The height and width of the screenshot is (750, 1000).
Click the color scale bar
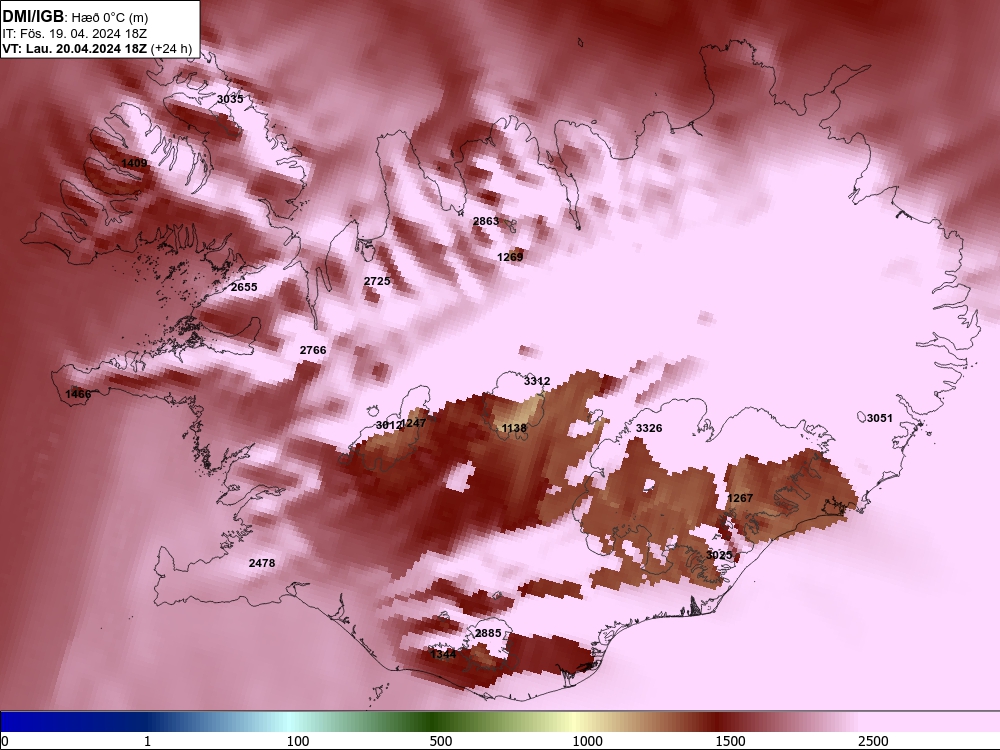coord(500,722)
